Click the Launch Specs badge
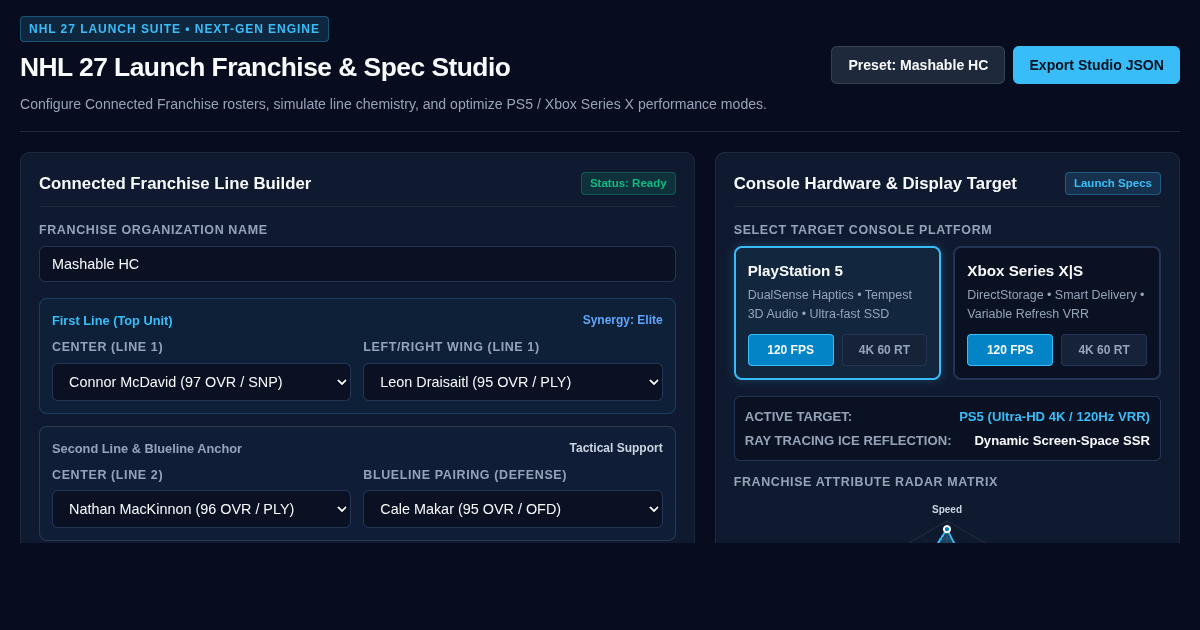Image resolution: width=1200 pixels, height=630 pixels. coord(1113,183)
